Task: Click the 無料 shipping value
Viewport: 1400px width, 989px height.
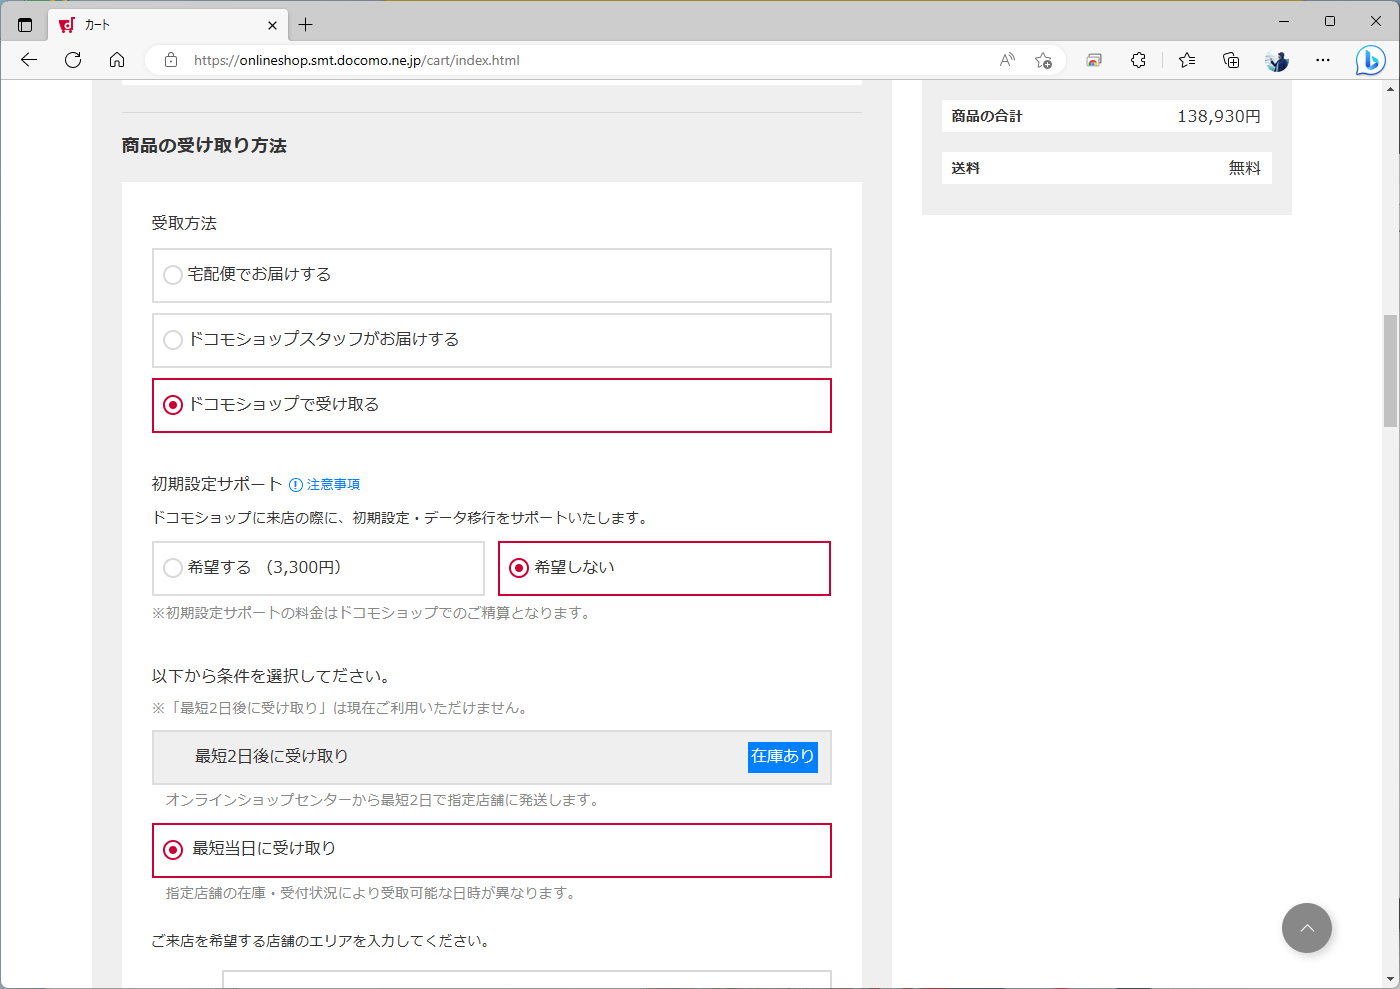Action: pyautogui.click(x=1245, y=168)
